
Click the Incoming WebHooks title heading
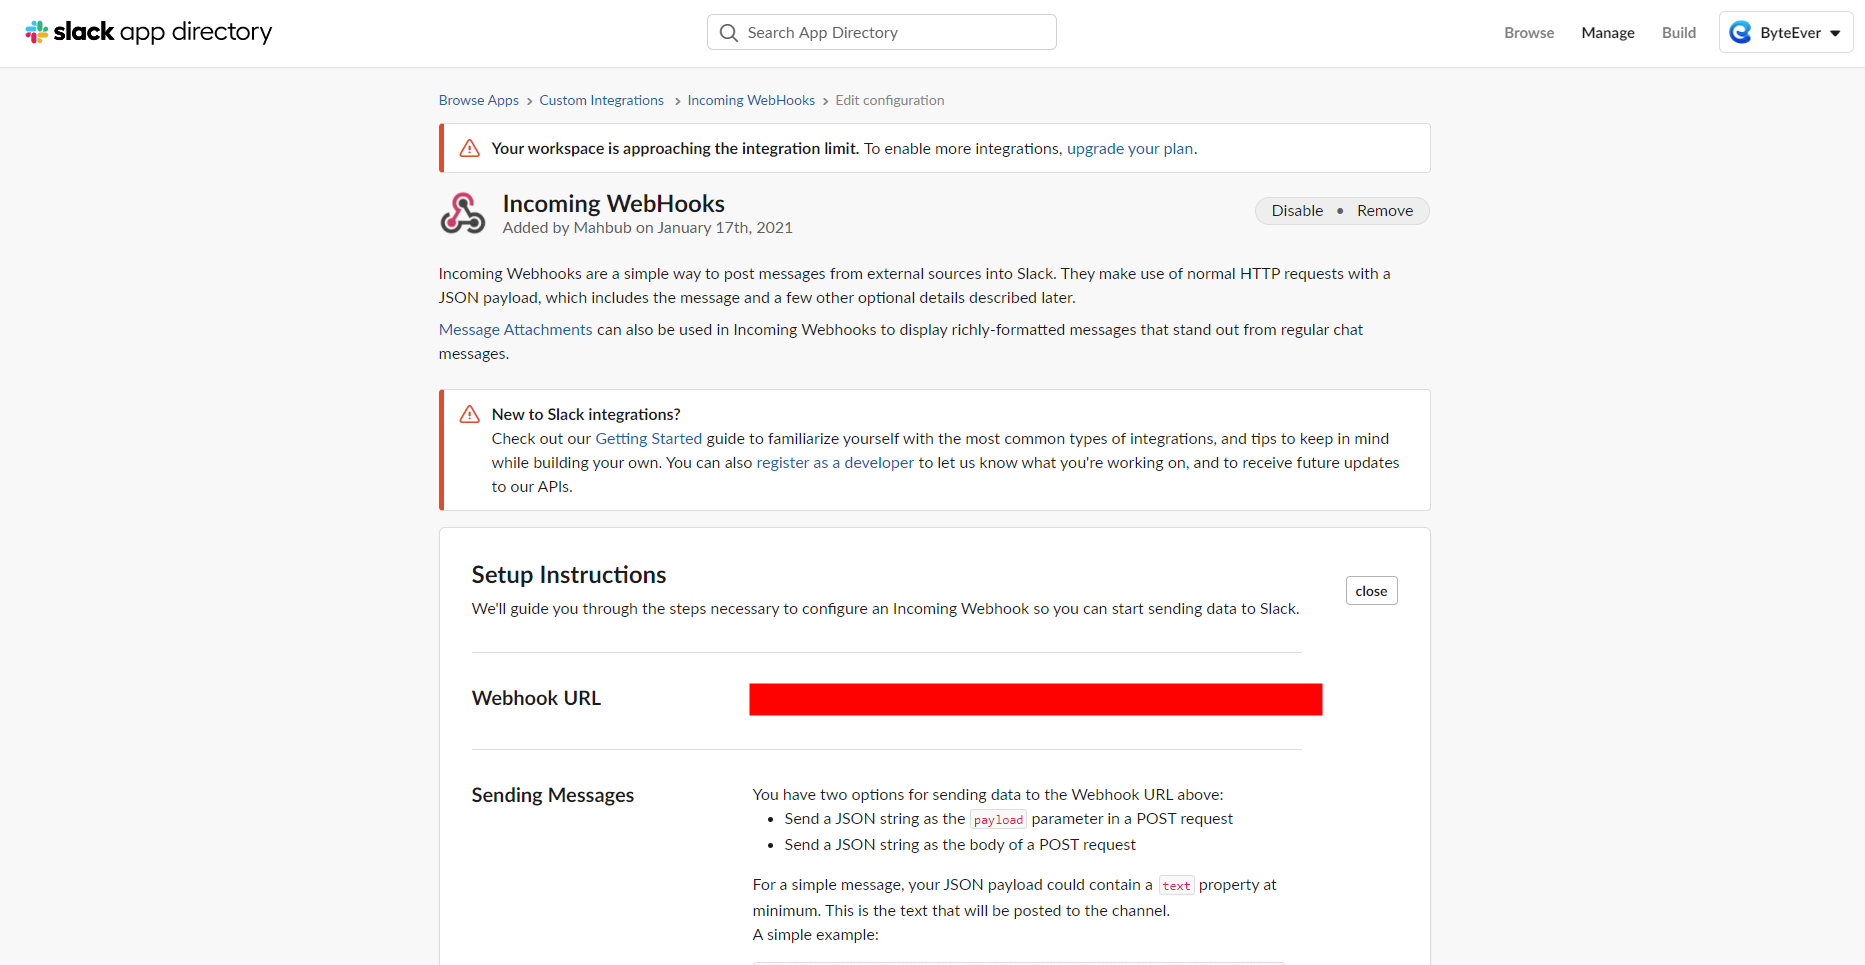tap(614, 204)
